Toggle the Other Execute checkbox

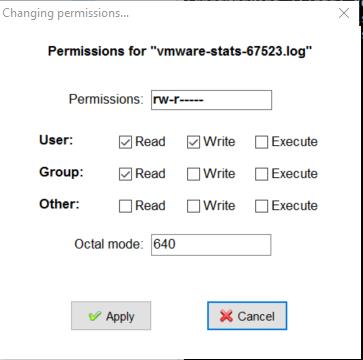[261, 206]
